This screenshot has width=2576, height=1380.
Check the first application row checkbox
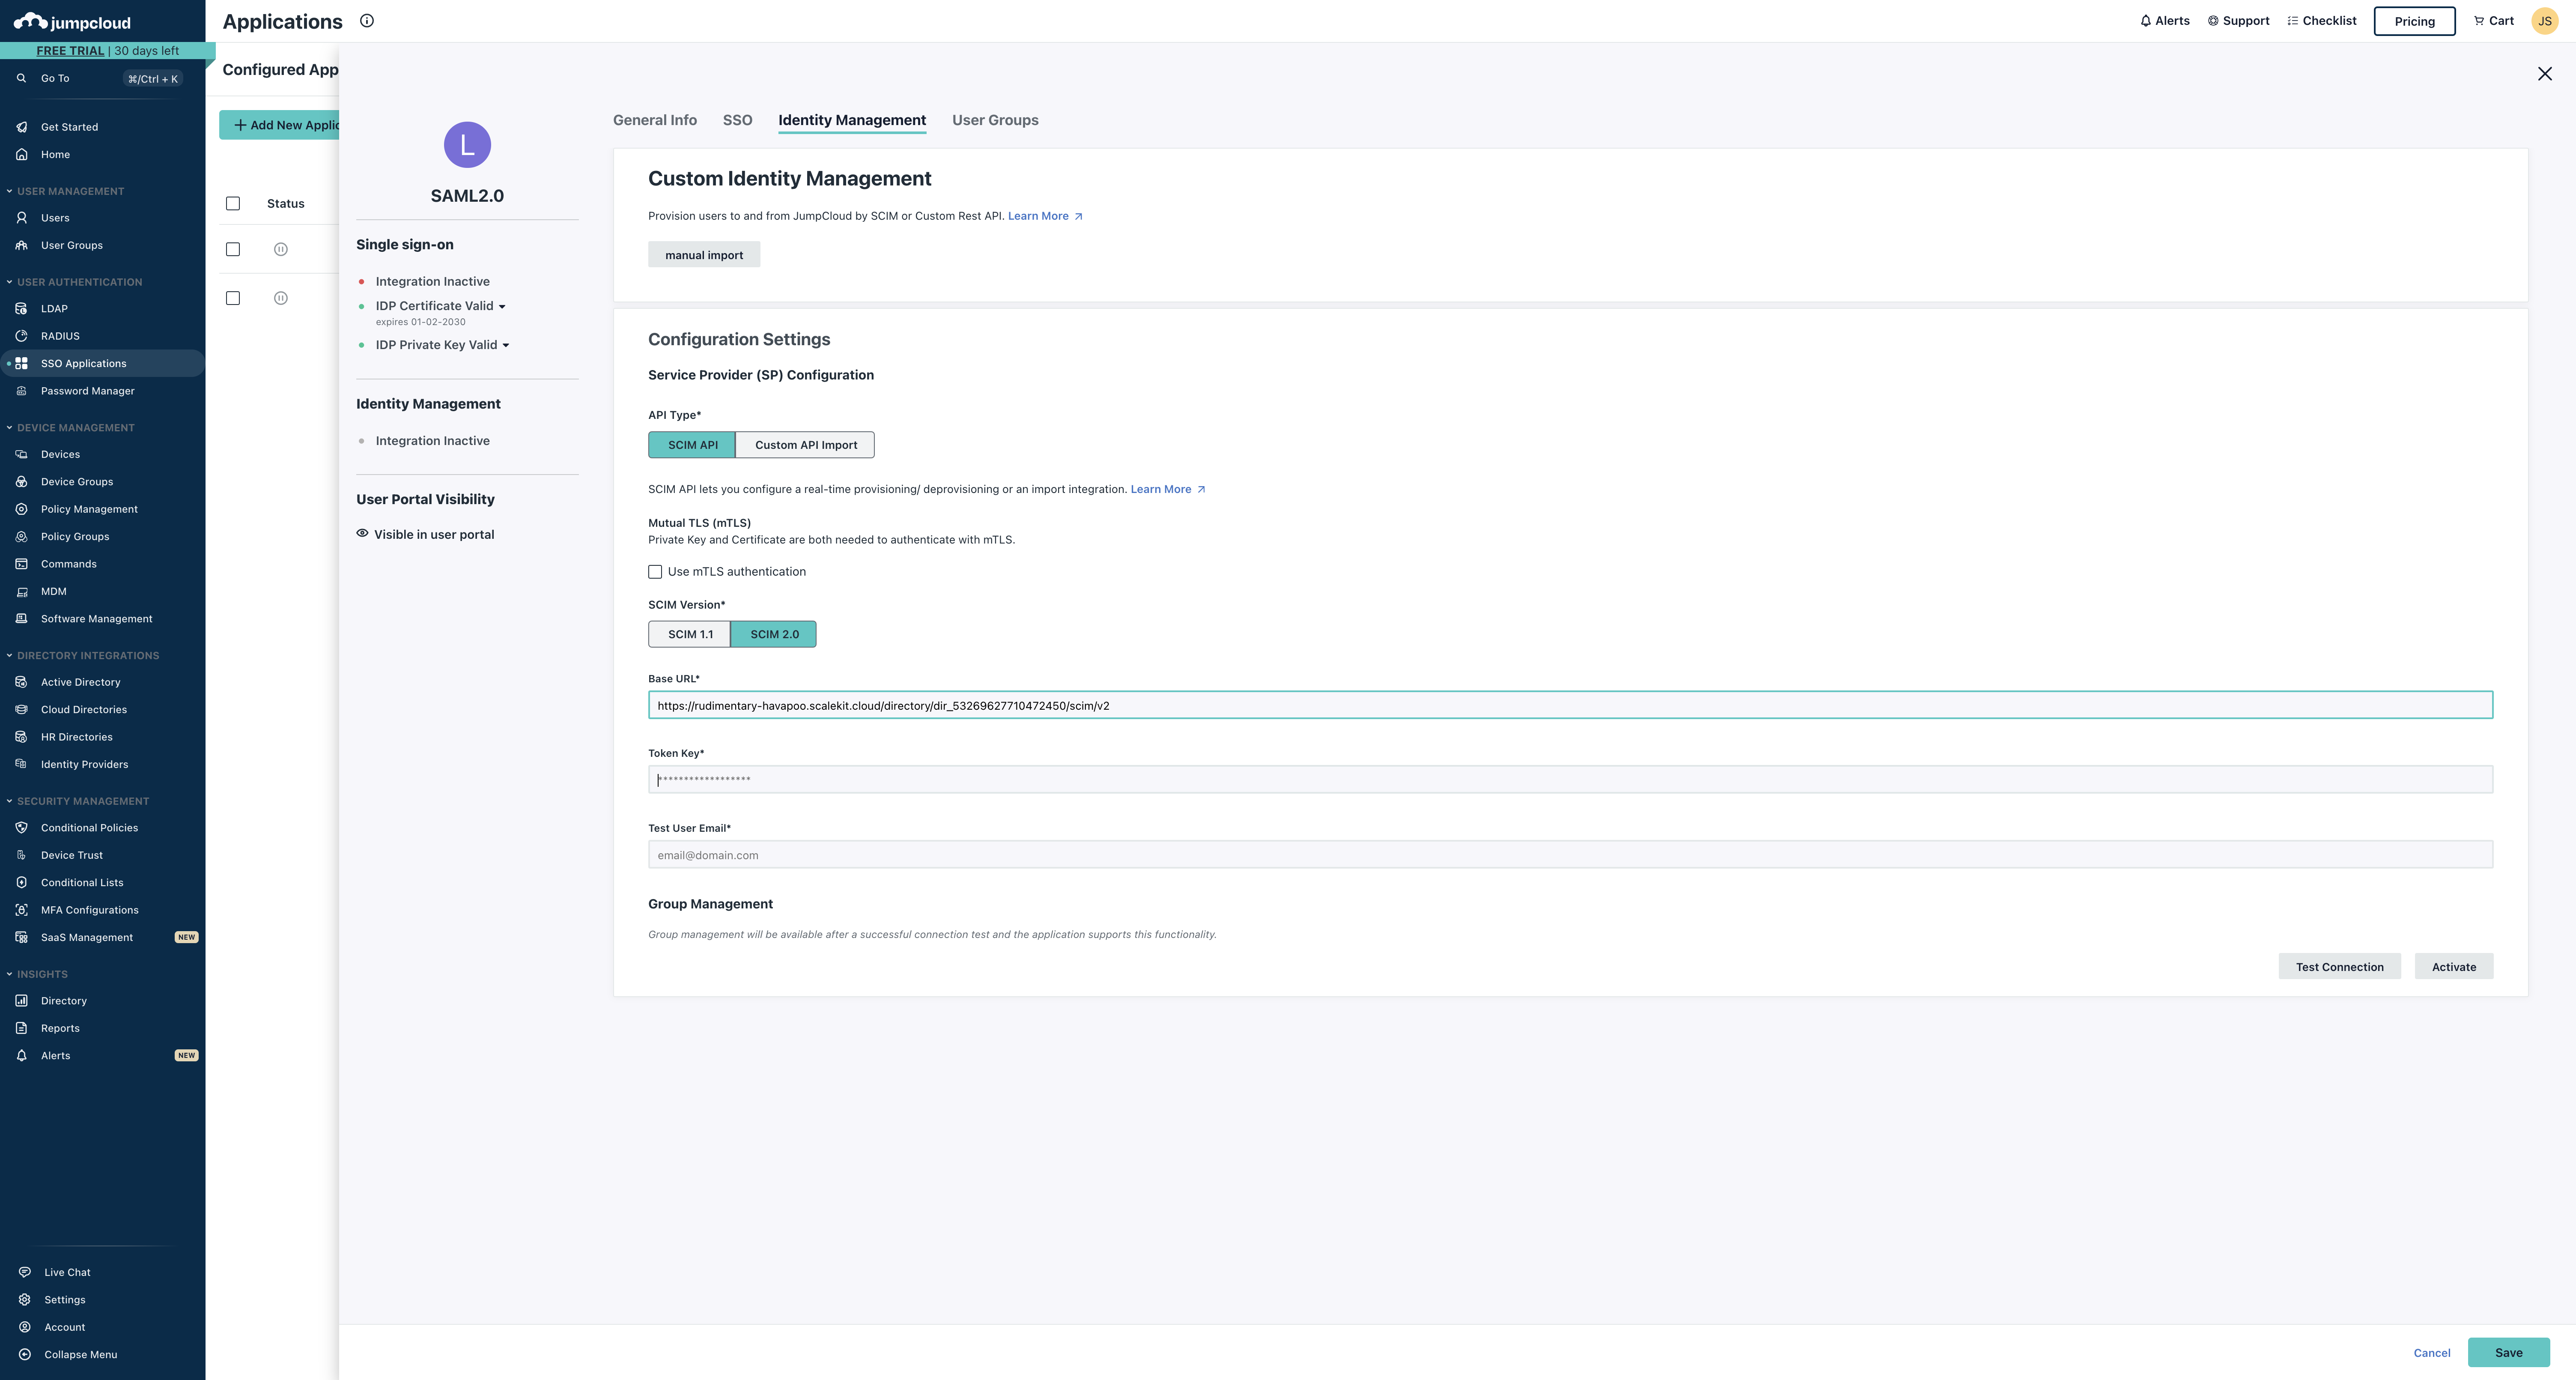click(233, 249)
